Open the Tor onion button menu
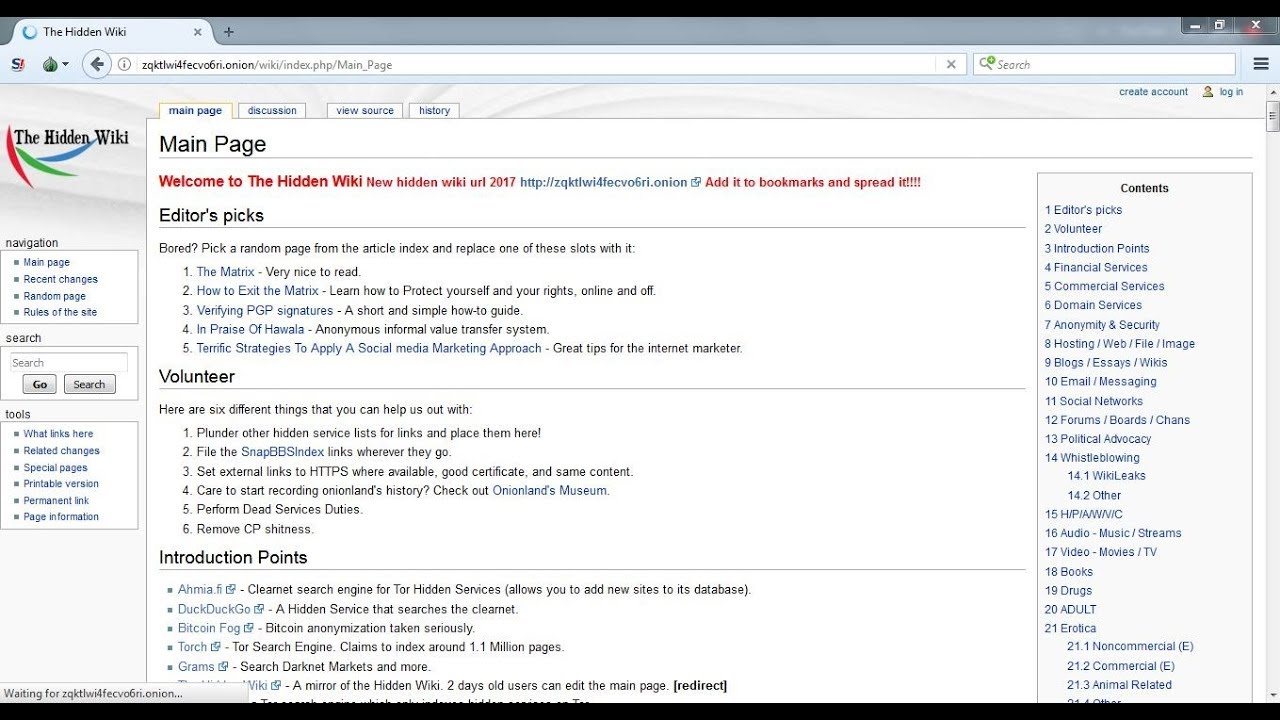 (54, 64)
